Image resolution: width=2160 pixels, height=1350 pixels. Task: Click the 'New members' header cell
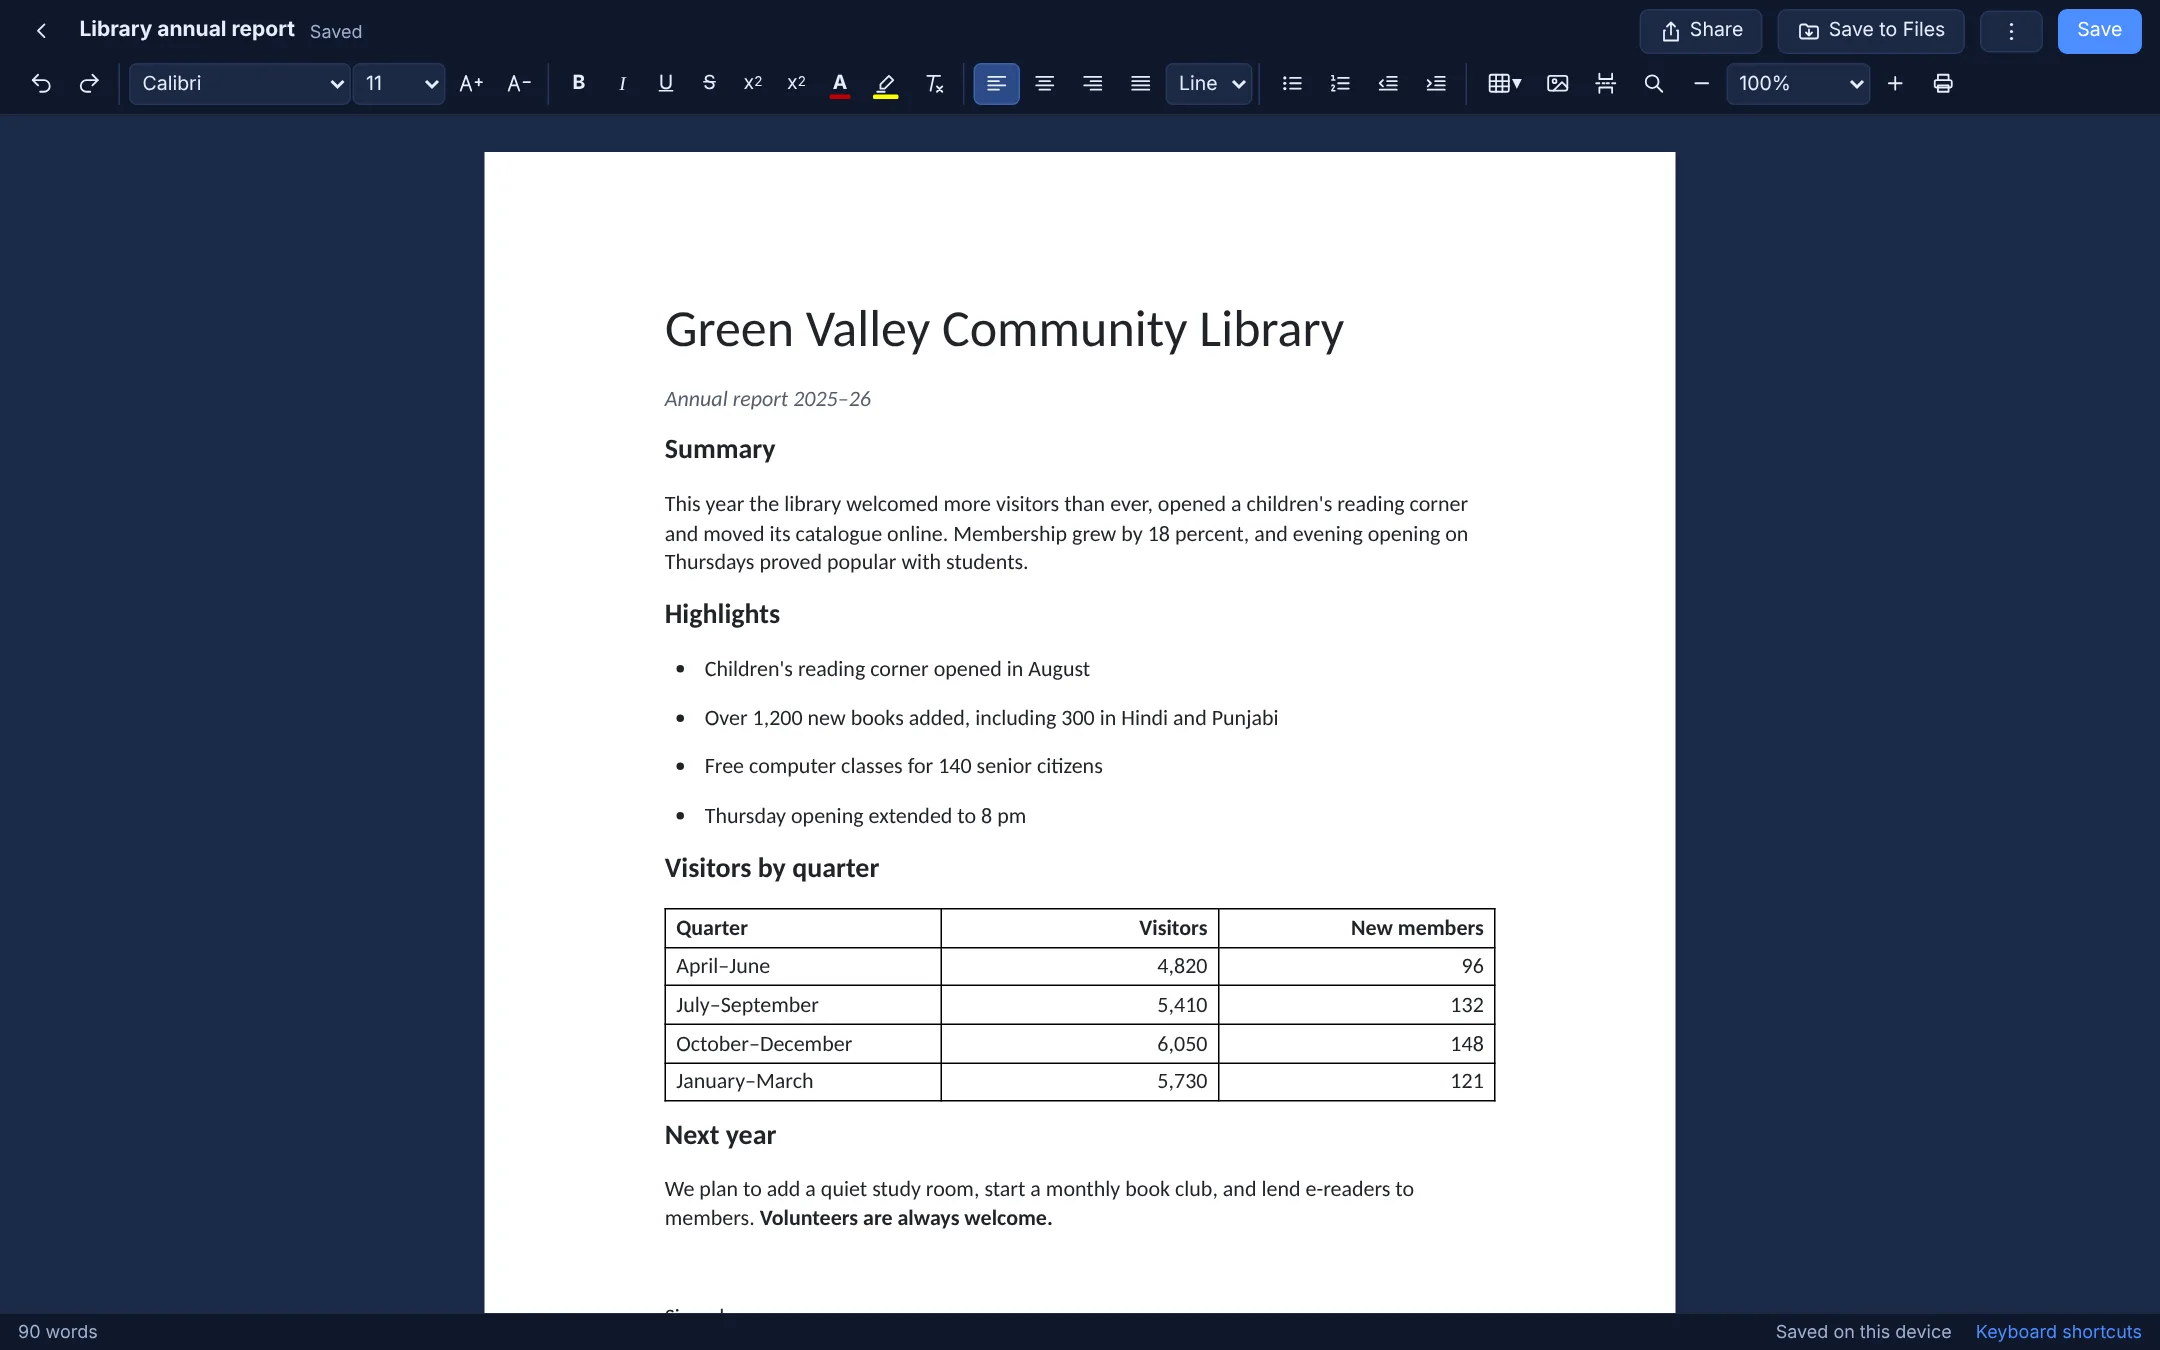pos(1357,928)
